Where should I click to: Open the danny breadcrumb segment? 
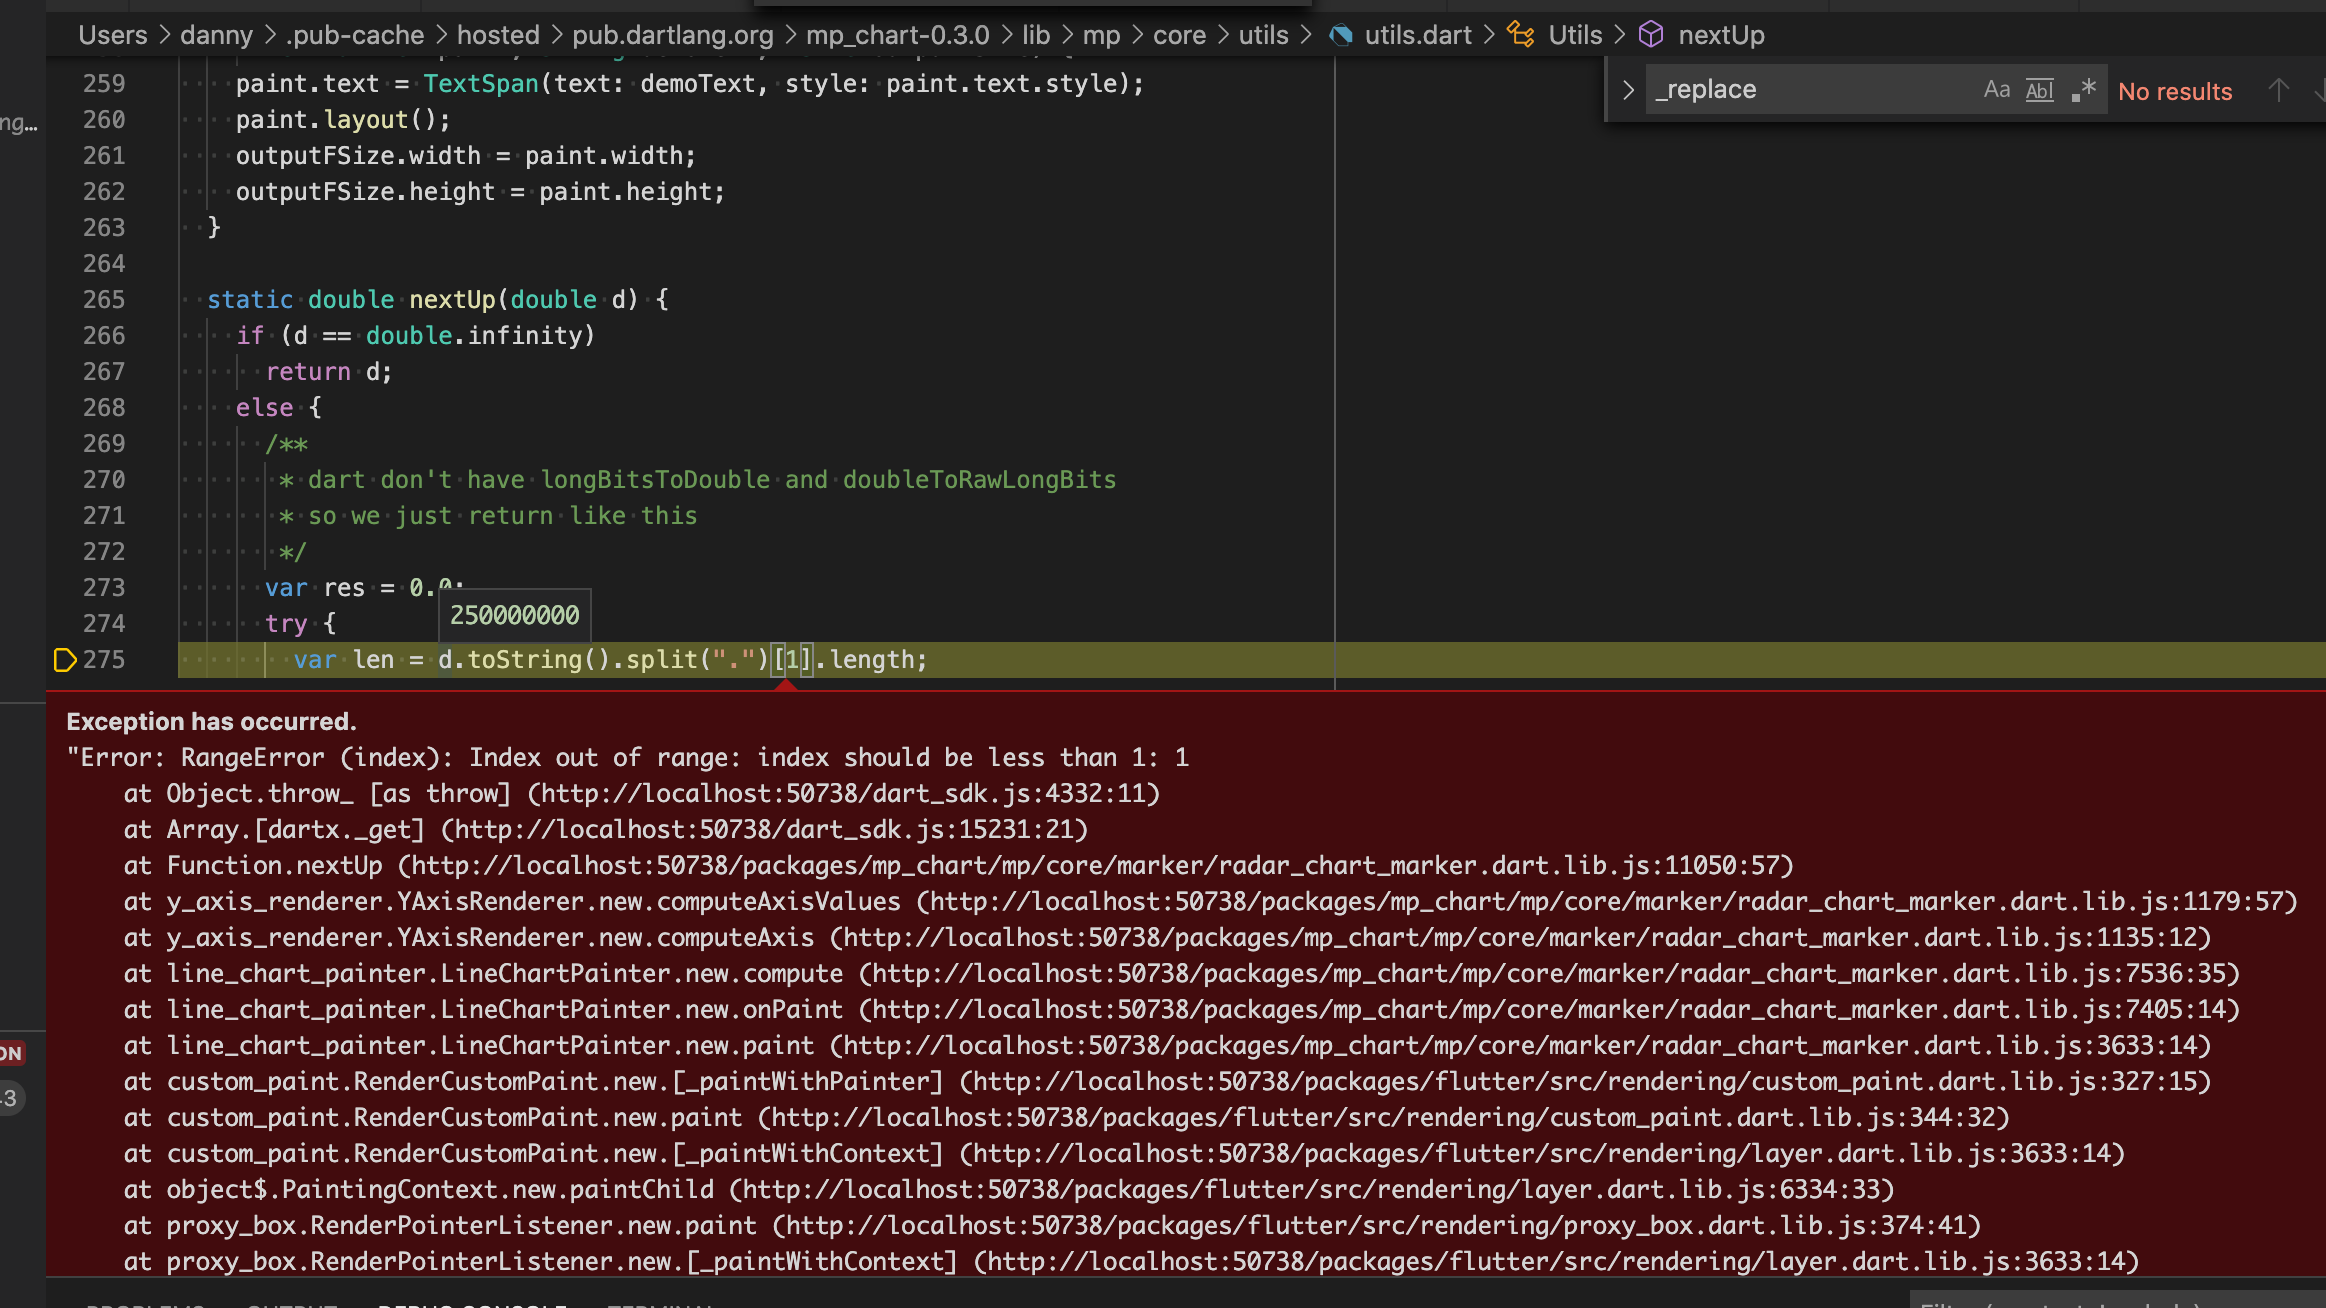pyautogui.click(x=217, y=35)
